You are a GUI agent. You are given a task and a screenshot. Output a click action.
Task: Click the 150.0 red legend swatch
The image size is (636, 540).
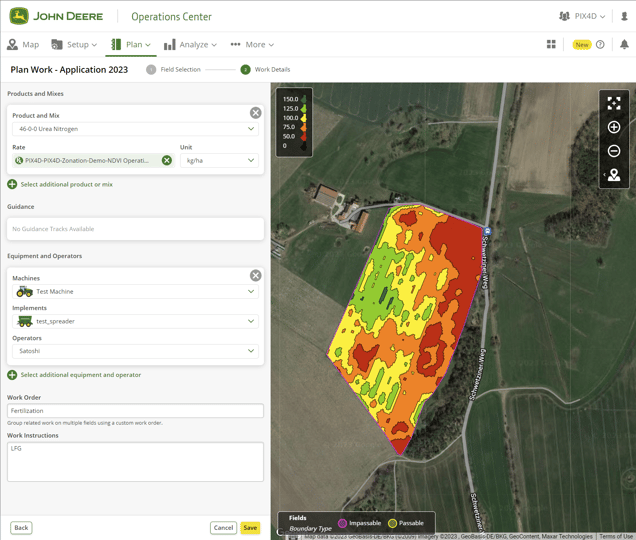[303, 100]
